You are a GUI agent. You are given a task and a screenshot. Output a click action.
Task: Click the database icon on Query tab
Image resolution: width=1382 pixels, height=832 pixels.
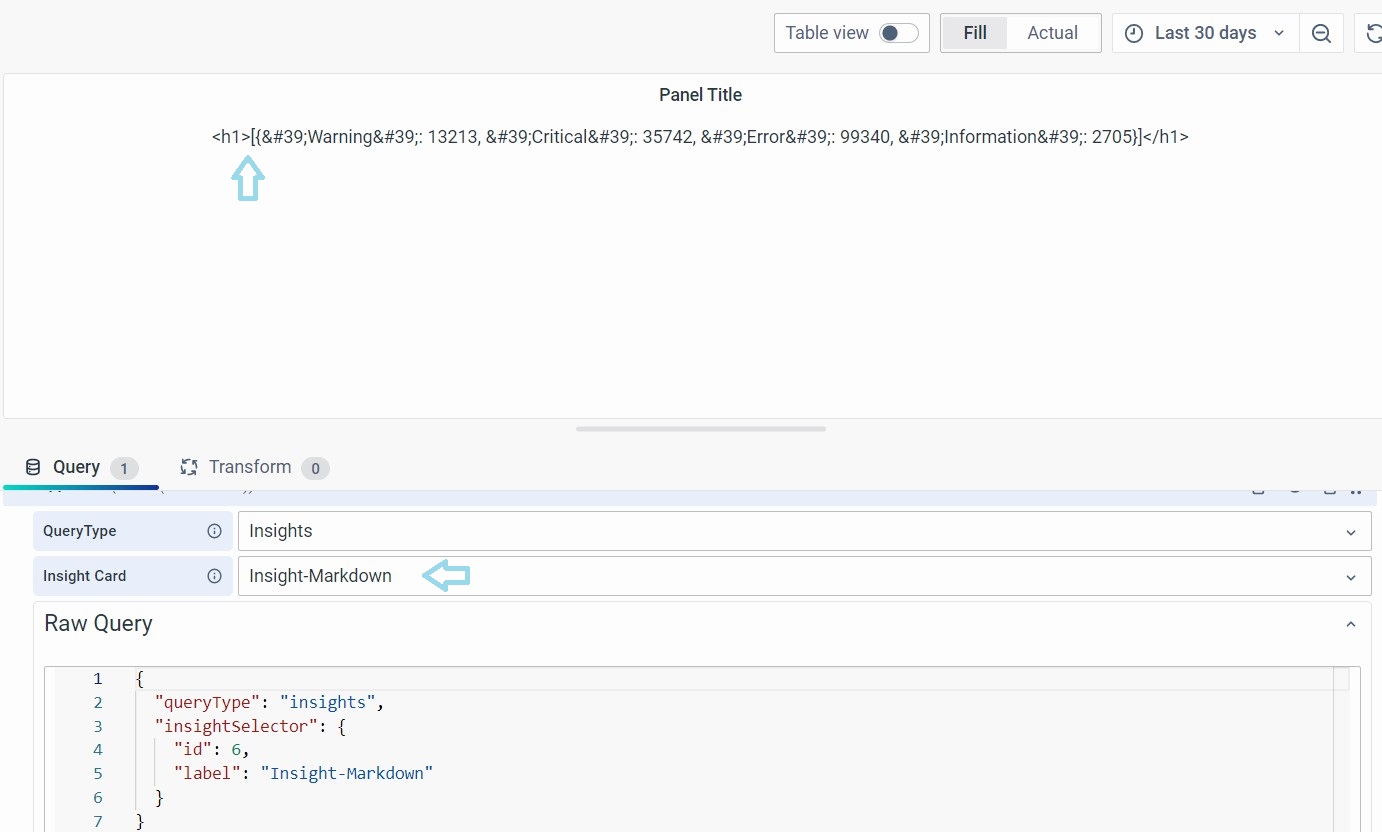33,467
